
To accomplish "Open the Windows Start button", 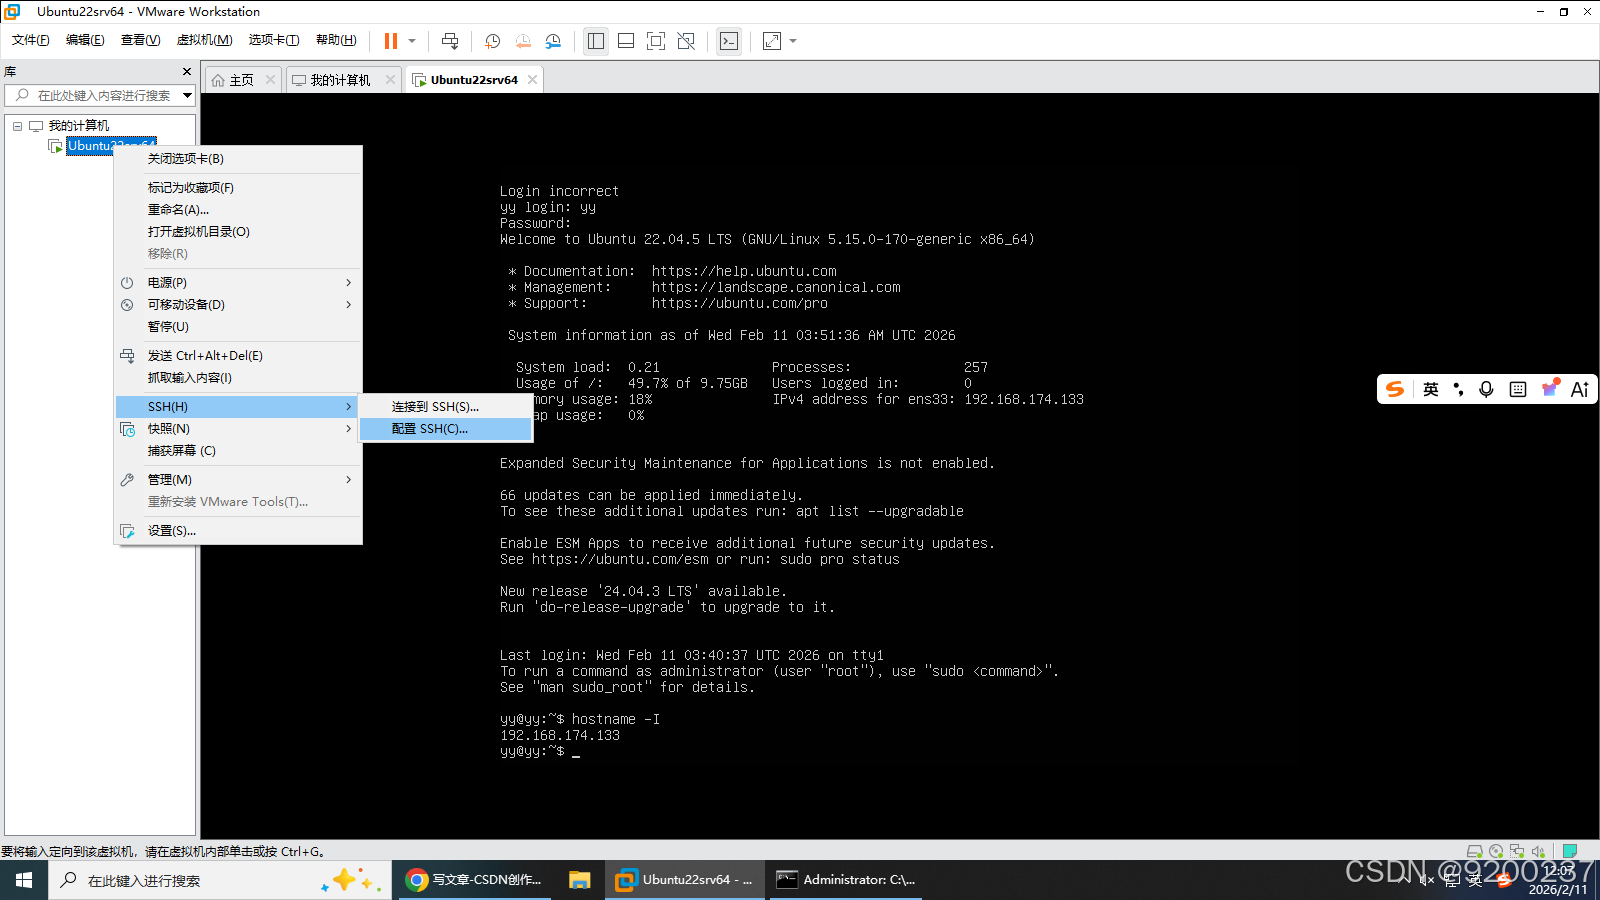I will click(x=24, y=880).
